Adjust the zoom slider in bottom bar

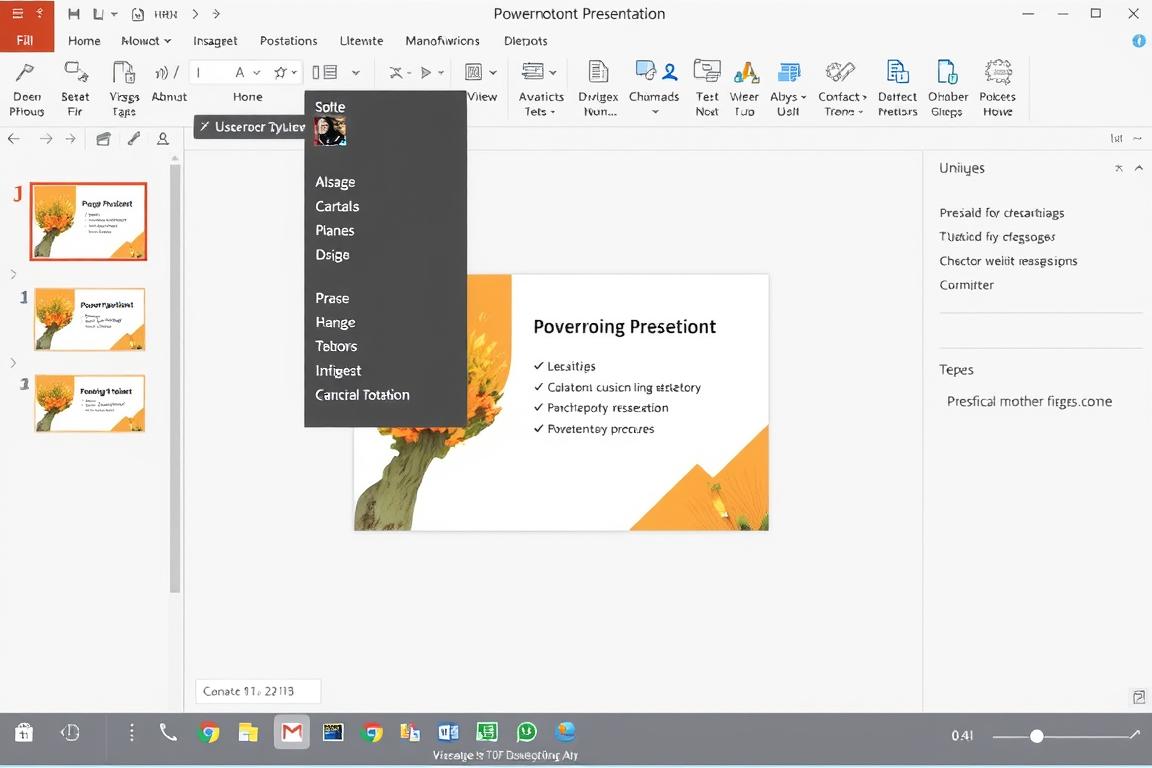tap(1037, 736)
